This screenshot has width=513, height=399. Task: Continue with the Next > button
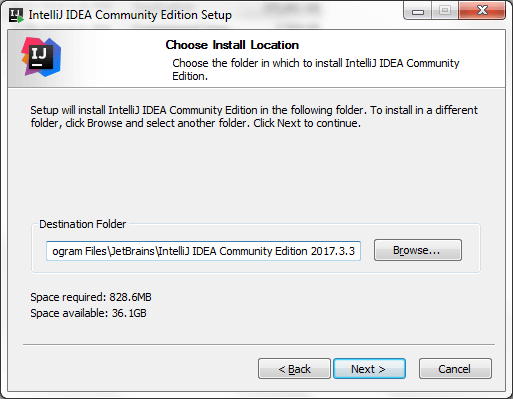point(369,369)
